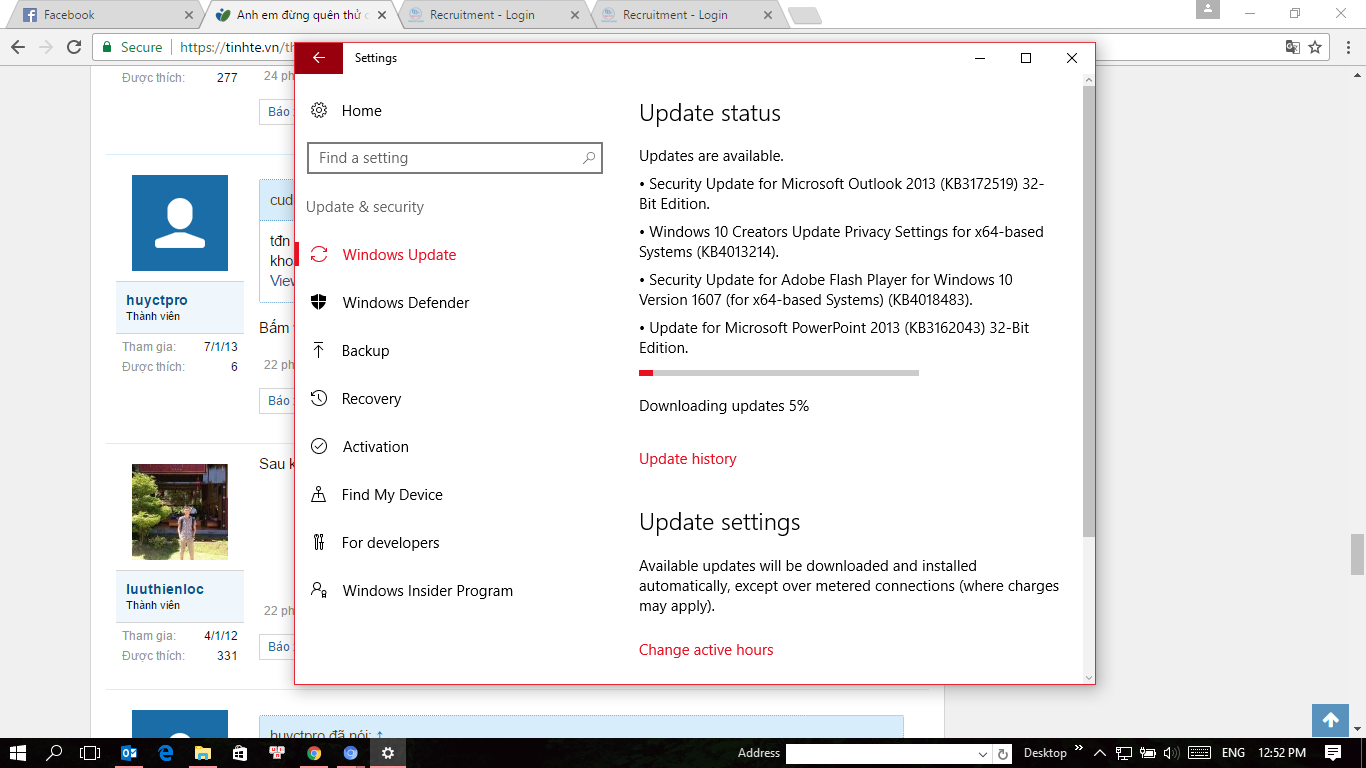Open Windows Store from taskbar
Viewport: 1366px width, 768px height.
click(240, 753)
